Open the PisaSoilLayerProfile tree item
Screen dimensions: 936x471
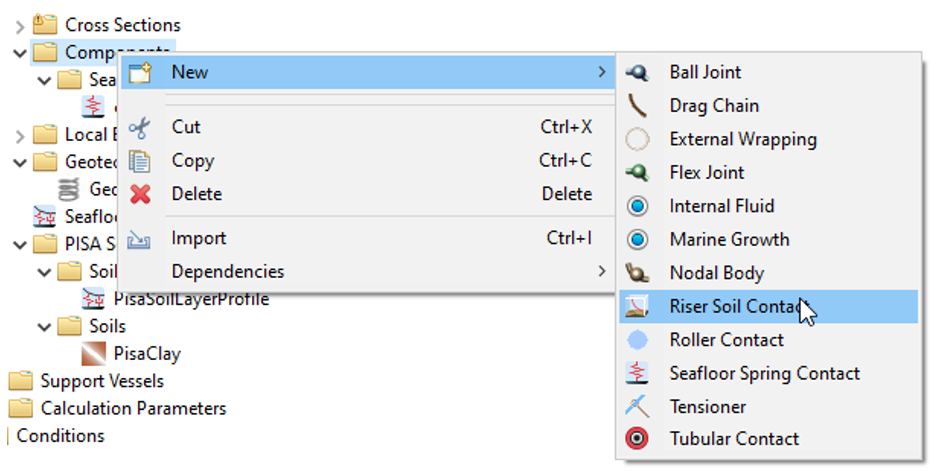pyautogui.click(x=190, y=299)
